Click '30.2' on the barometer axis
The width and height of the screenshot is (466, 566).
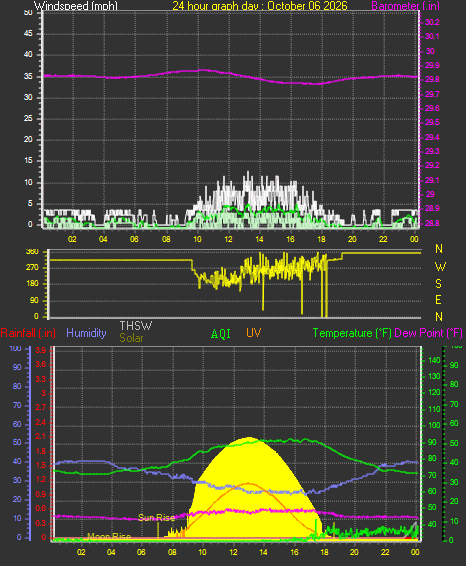click(x=432, y=22)
